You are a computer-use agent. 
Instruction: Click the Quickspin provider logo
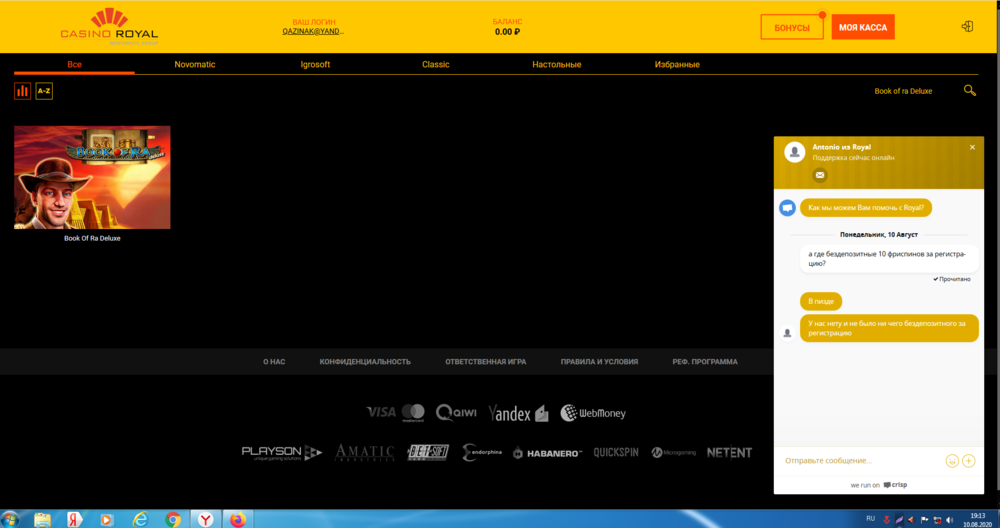tap(615, 452)
